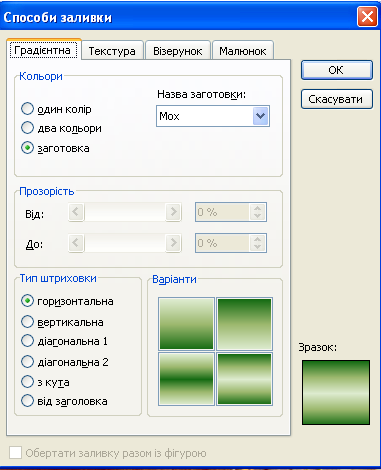The height and width of the screenshot is (470, 381).
Task: Switch to the Текстура tab
Action: 112,51
